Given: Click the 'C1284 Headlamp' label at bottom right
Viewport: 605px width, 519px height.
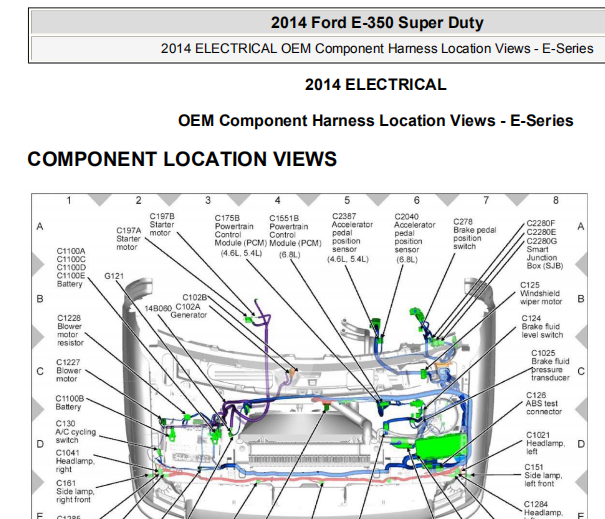Looking at the screenshot, I should pyautogui.click(x=543, y=509).
